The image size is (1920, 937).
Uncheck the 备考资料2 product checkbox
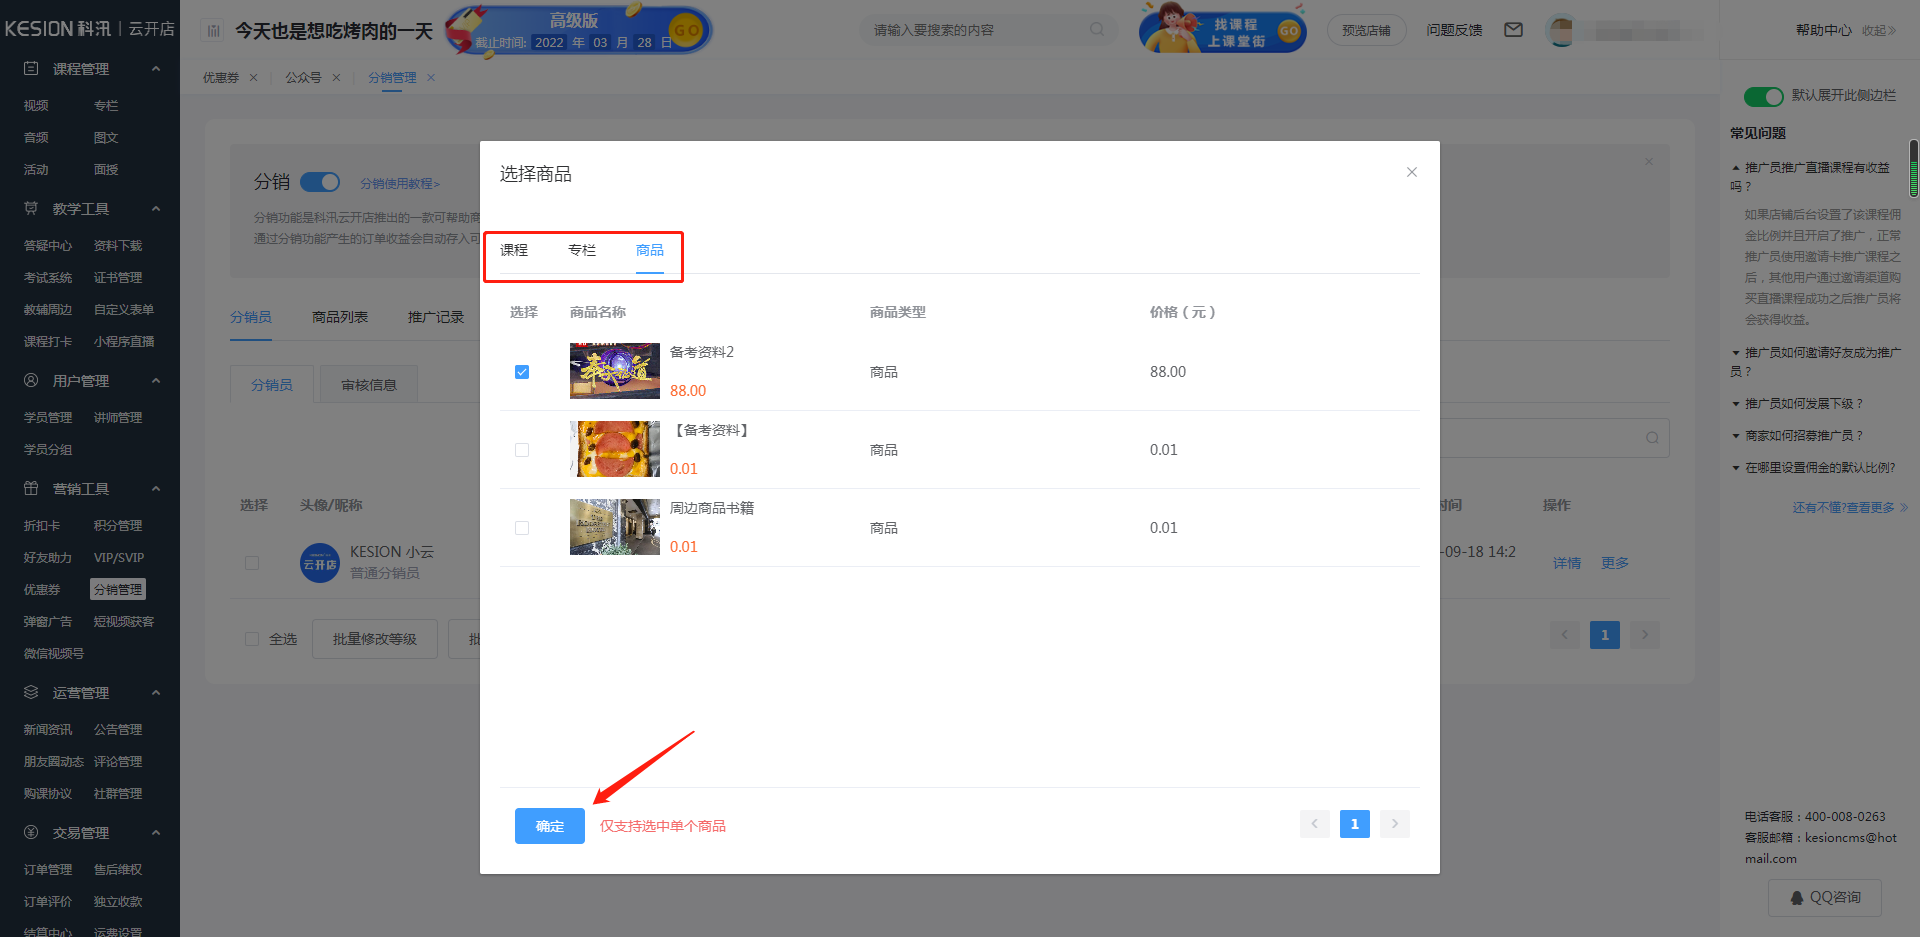[x=522, y=372]
